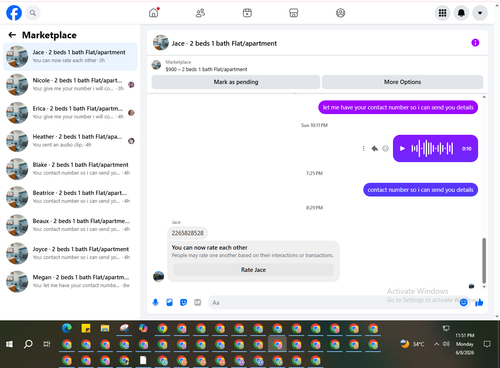Open Sticky Notes from the taskbar
The image size is (500, 368).
[86, 329]
